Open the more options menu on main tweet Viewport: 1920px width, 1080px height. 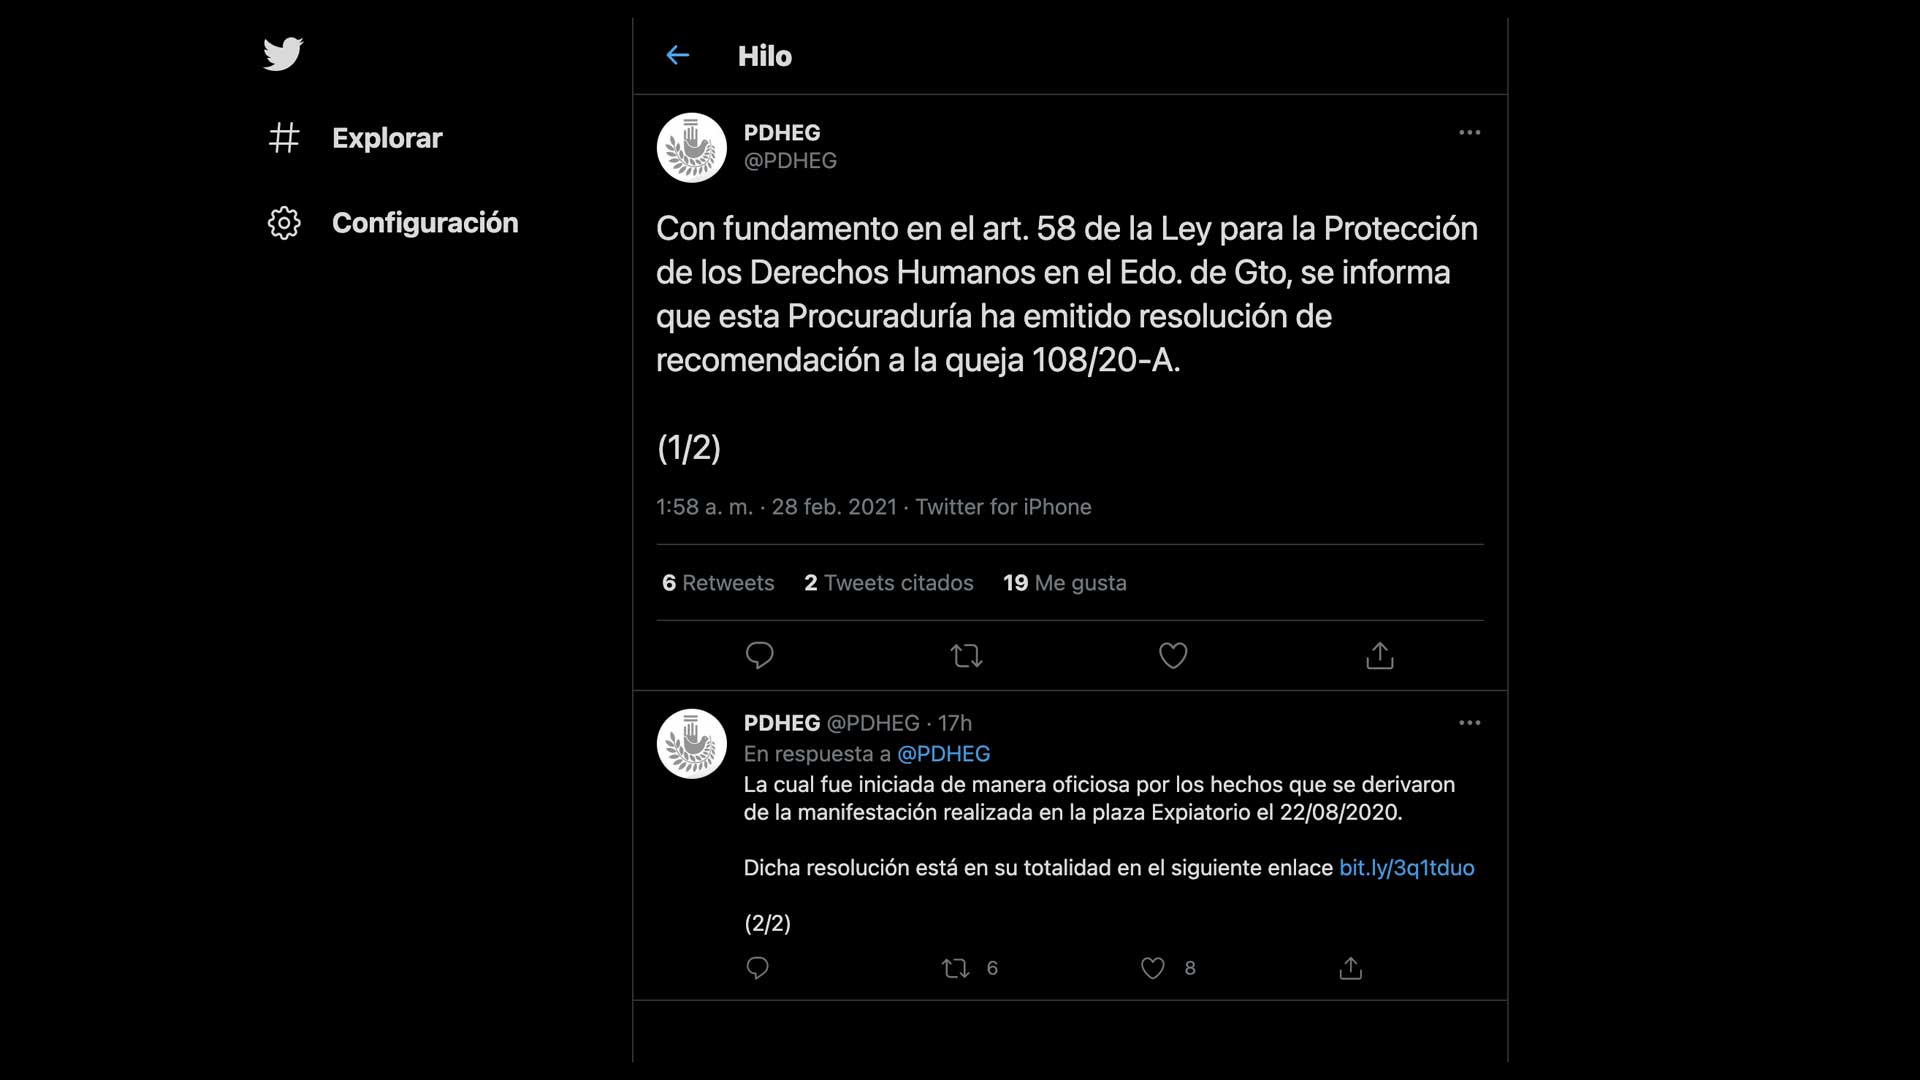pos(1469,132)
